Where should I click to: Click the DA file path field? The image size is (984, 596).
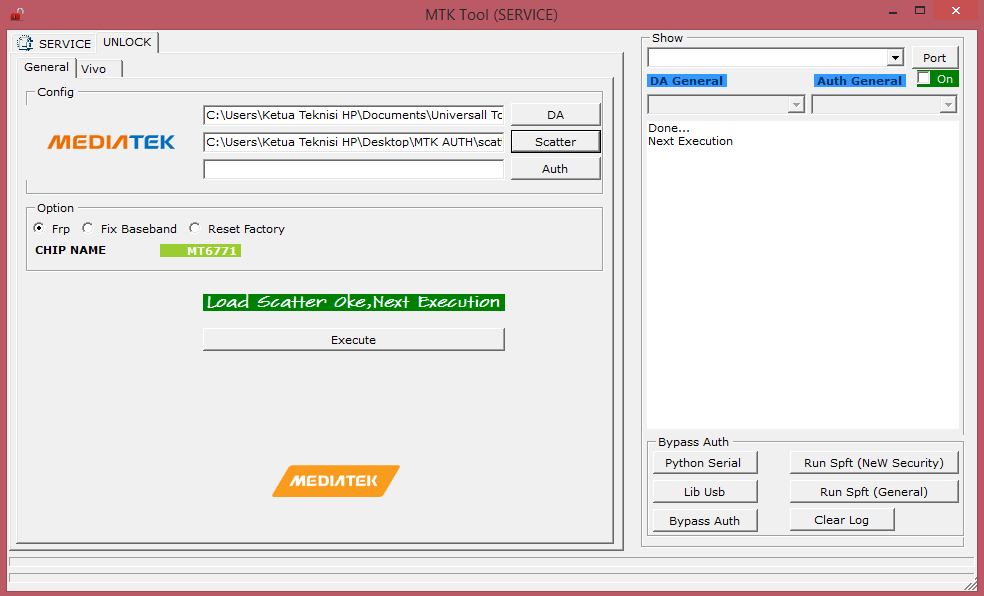coord(353,115)
